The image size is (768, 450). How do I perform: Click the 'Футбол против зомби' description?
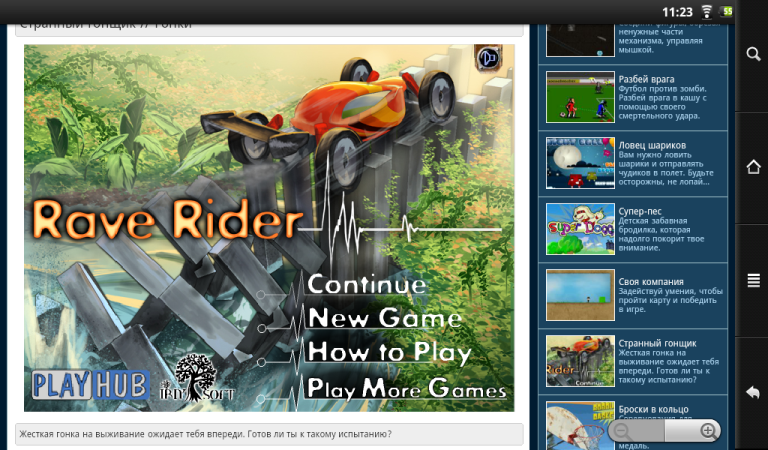(662, 102)
